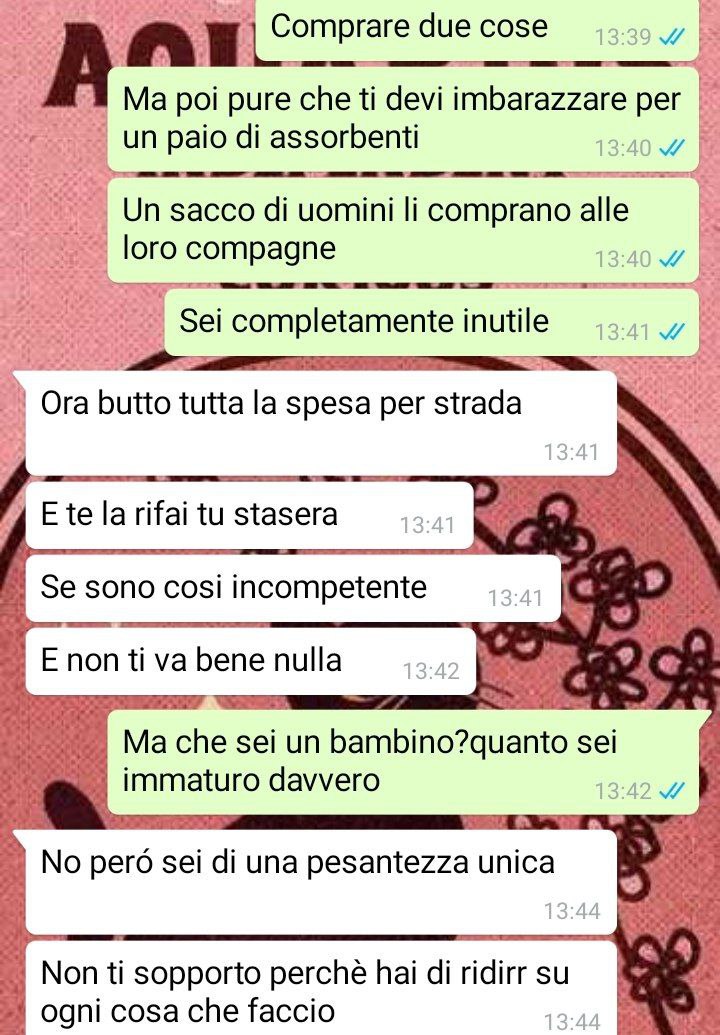Tap the 'Non ti sopporto perchè' message
The image size is (720, 1035).
[321, 988]
